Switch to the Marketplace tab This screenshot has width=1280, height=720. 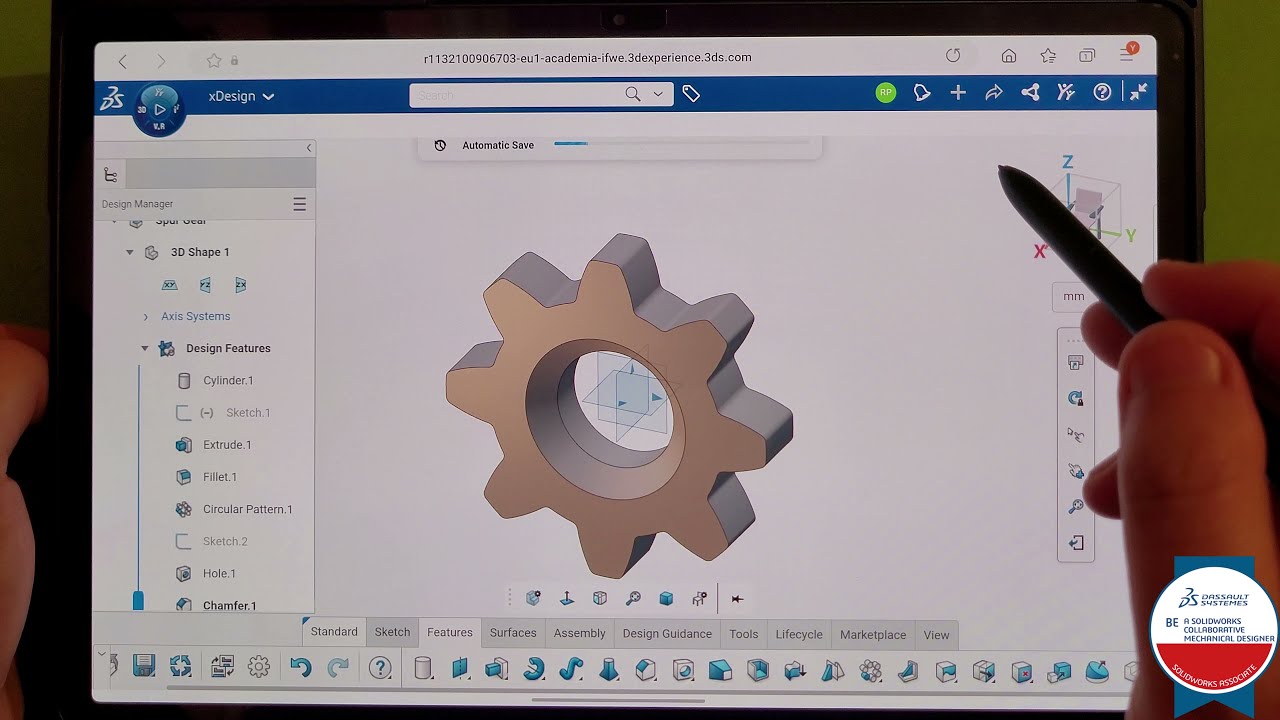873,634
